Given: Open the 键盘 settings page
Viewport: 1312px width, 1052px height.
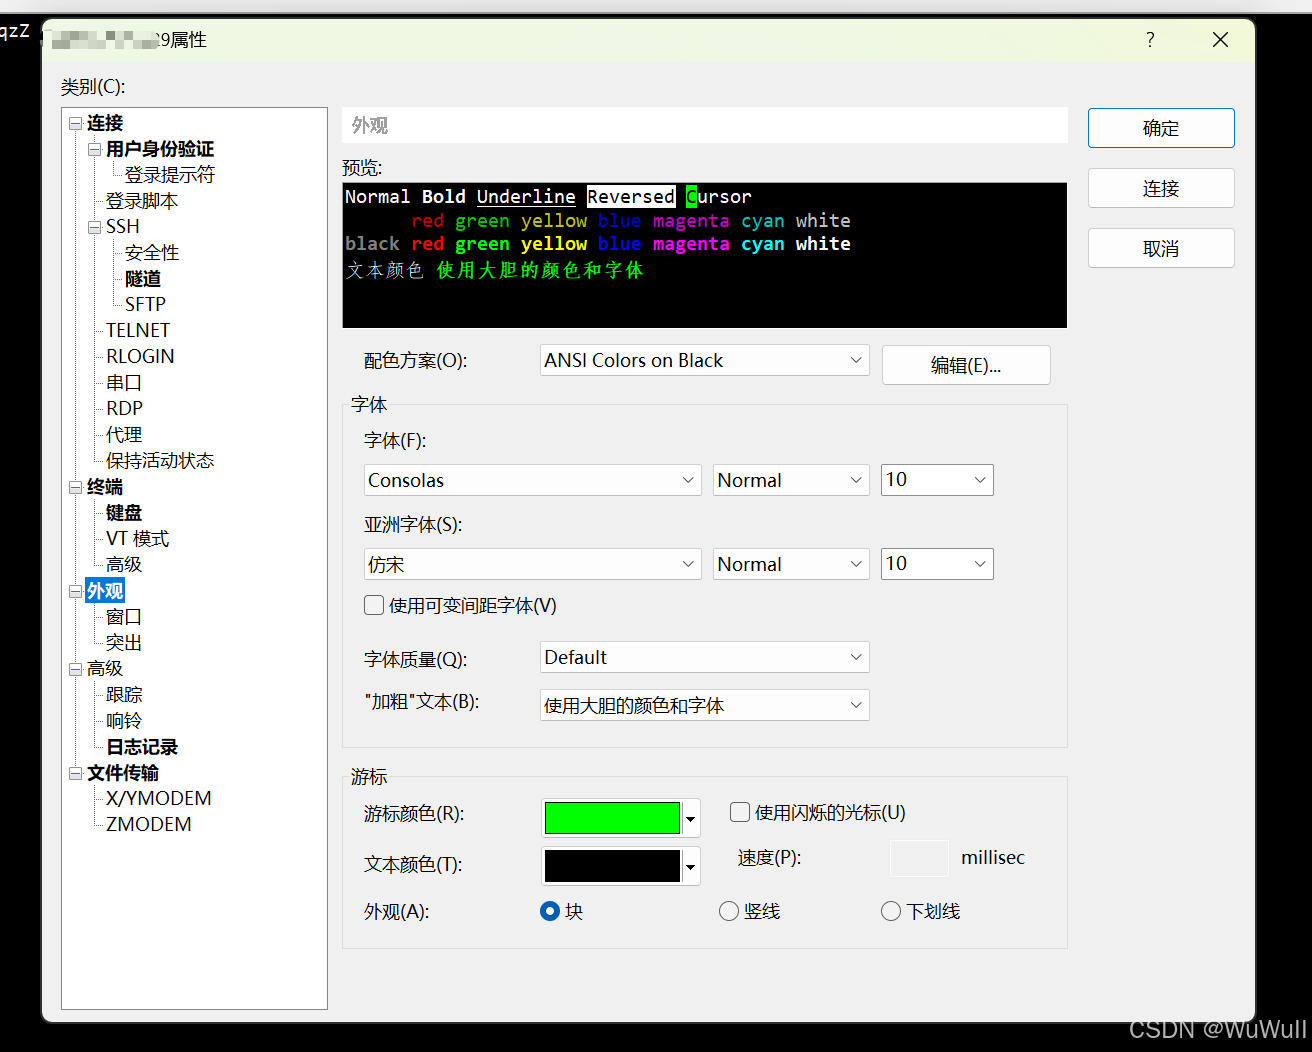Looking at the screenshot, I should (x=124, y=513).
